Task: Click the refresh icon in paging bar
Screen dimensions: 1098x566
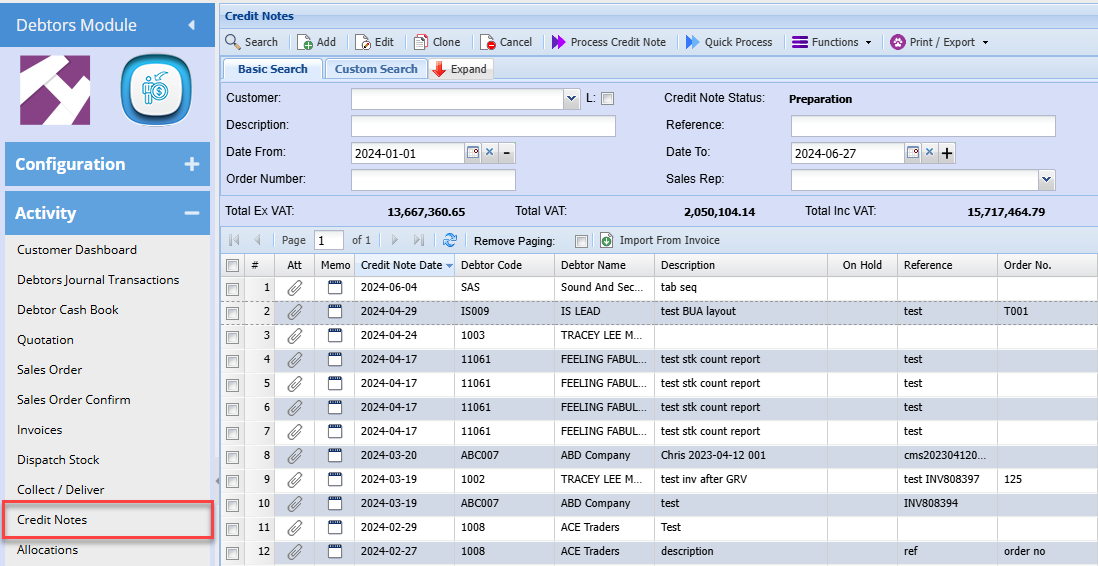Action: [x=450, y=240]
